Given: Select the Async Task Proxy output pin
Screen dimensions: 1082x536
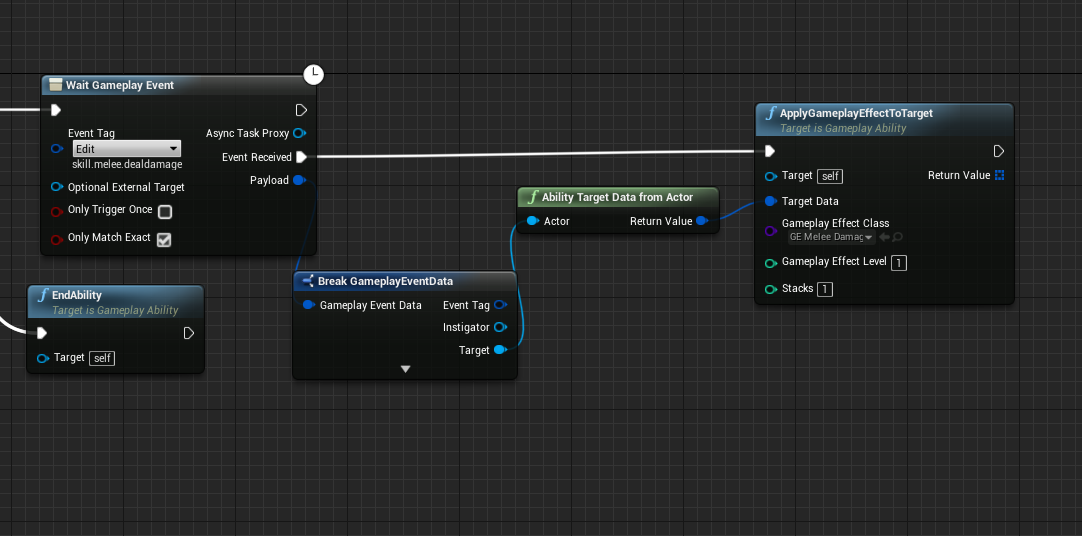Looking at the screenshot, I should click(299, 133).
